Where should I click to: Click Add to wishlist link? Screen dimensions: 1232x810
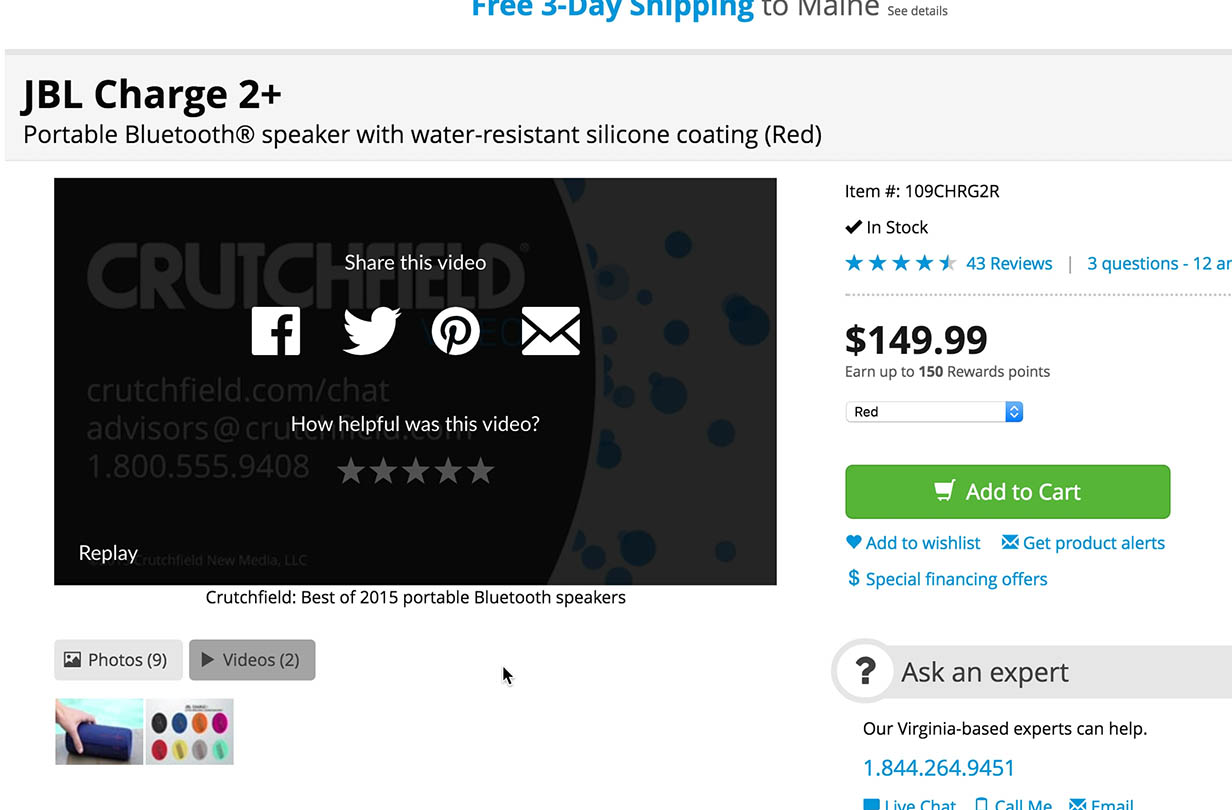click(913, 543)
